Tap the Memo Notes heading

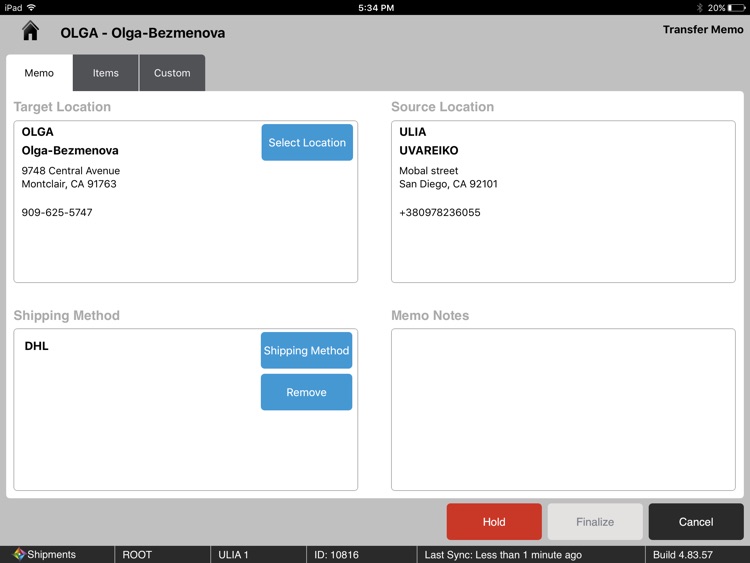click(x=430, y=315)
